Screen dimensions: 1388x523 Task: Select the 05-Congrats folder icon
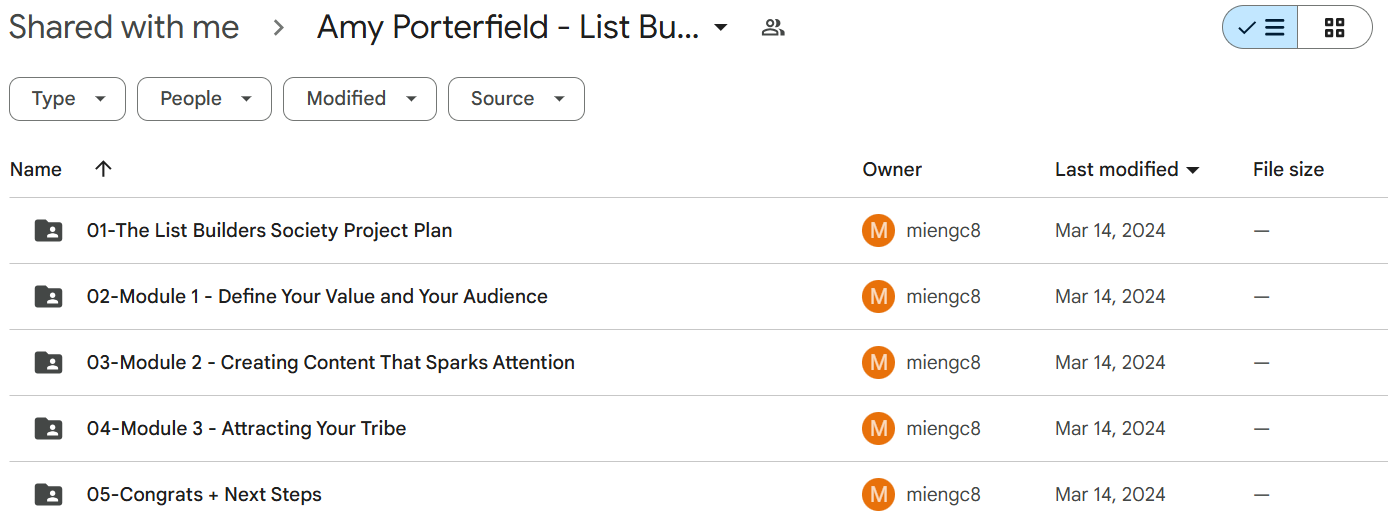(48, 495)
